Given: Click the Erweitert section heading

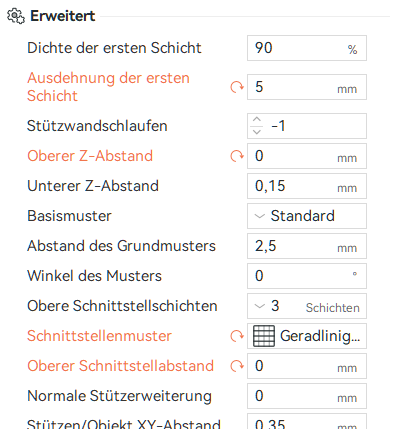Looking at the screenshot, I should pyautogui.click(x=63, y=16).
